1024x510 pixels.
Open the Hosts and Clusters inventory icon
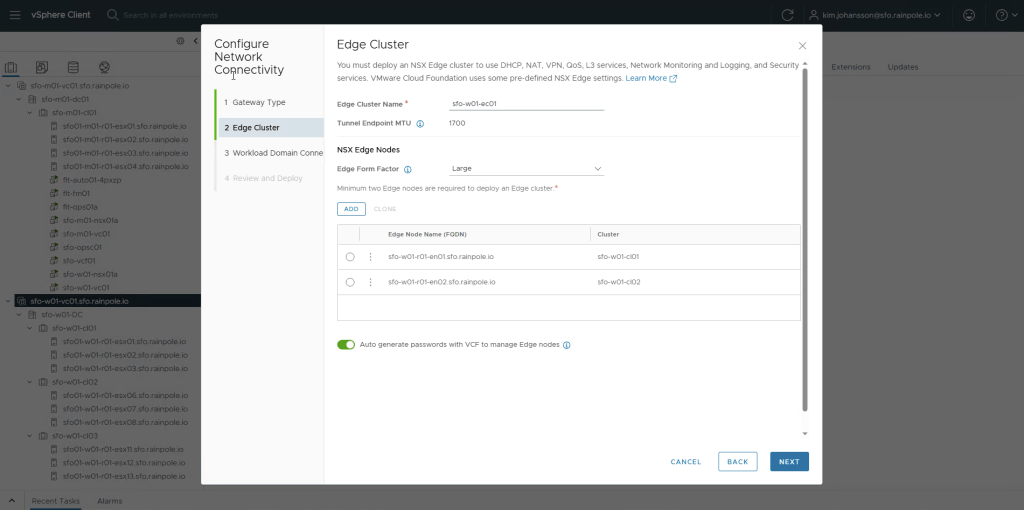(12, 67)
